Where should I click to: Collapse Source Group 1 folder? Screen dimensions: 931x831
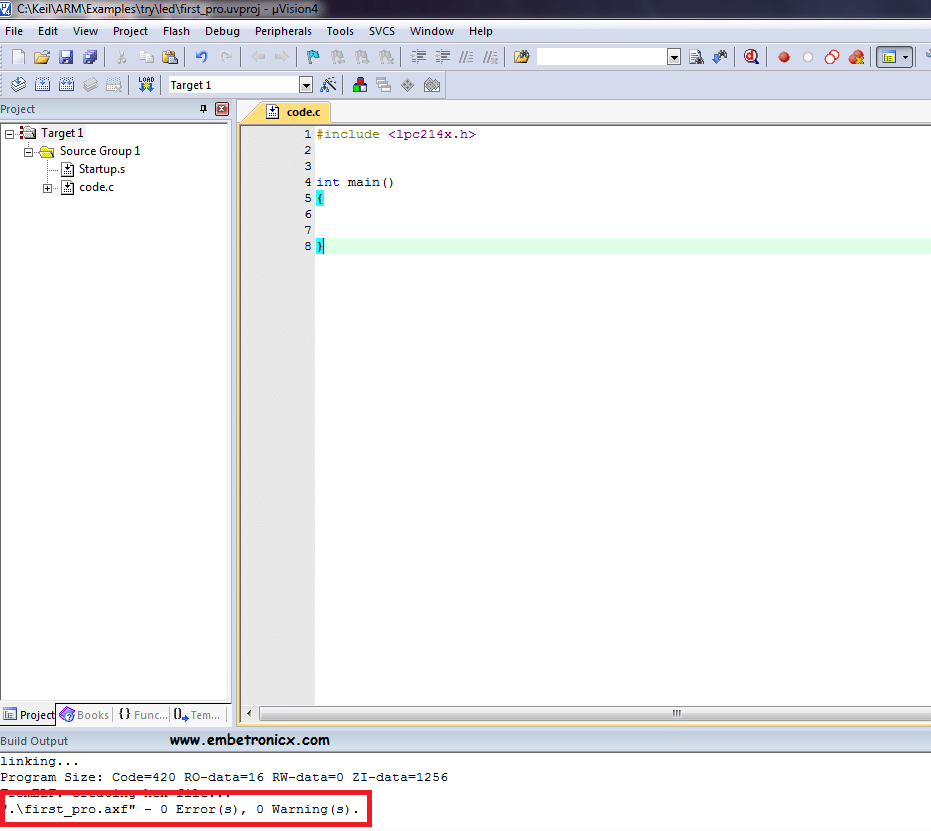click(x=28, y=152)
